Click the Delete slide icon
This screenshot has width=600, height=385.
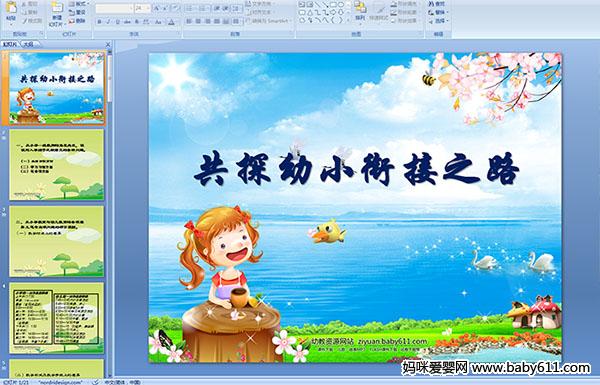77,21
